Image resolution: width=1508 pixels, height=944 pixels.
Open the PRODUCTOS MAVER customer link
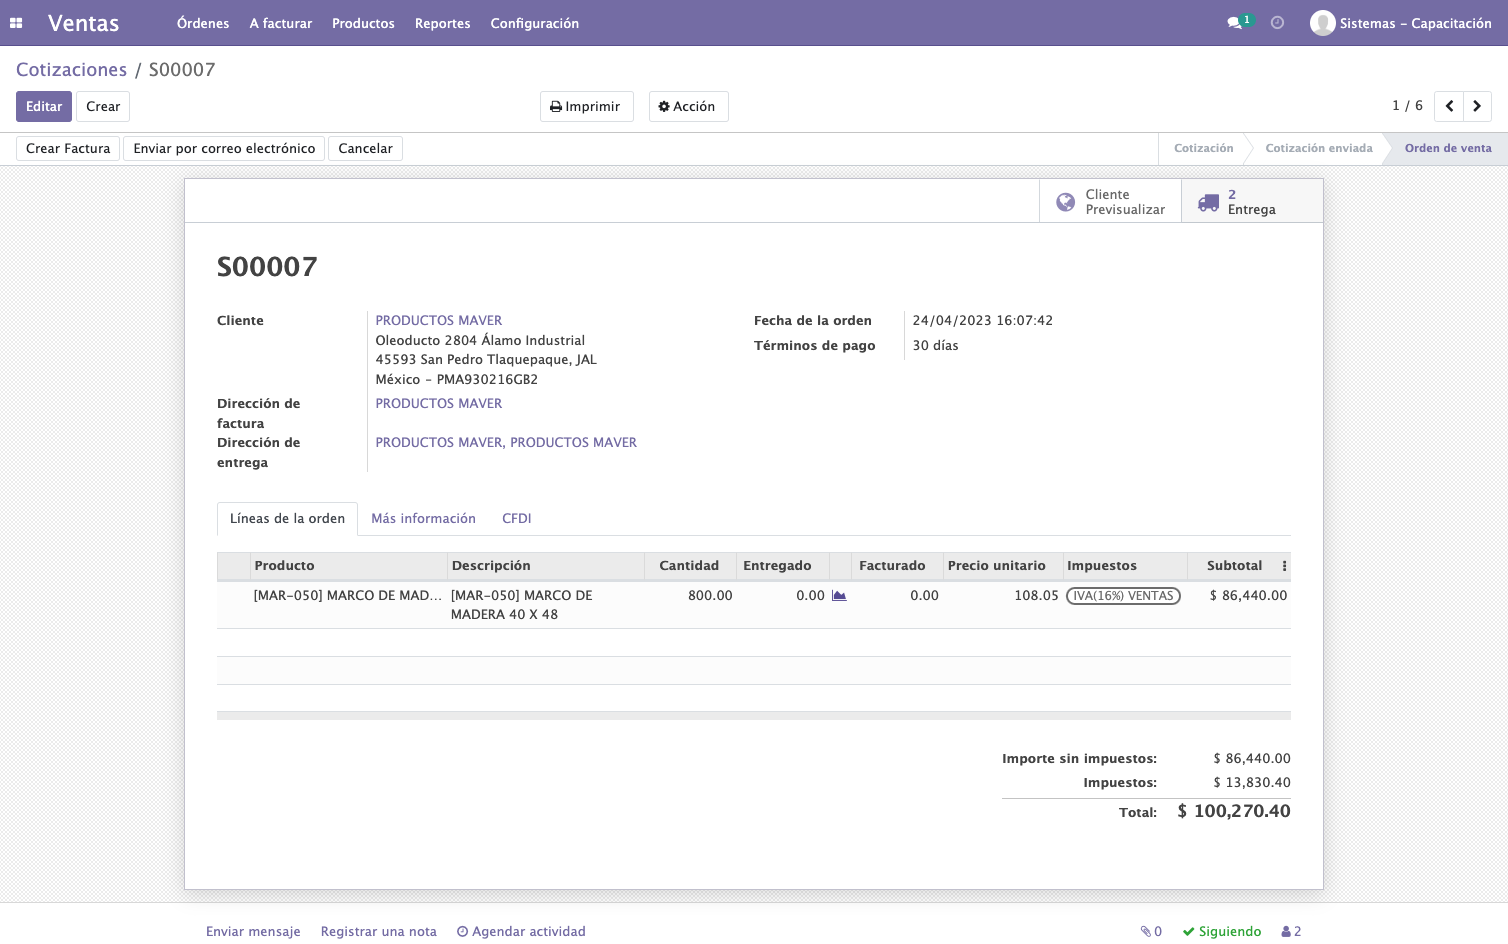pos(439,320)
